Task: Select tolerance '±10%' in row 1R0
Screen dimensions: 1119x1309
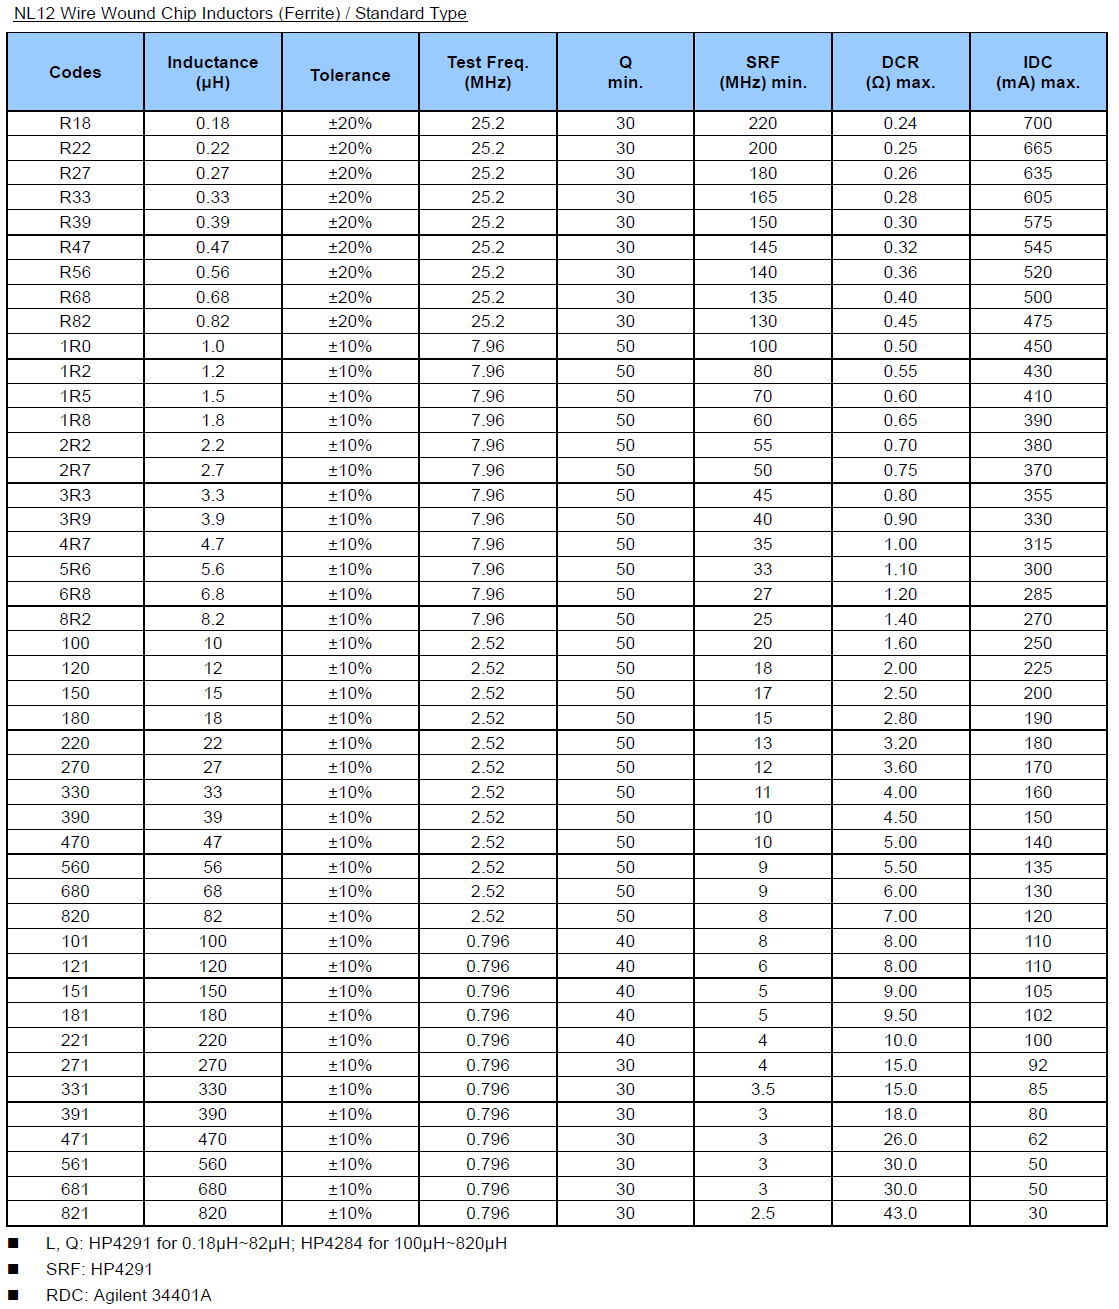Action: pos(350,346)
